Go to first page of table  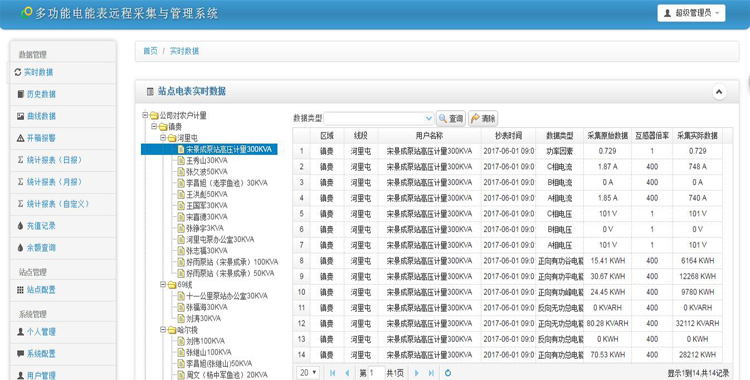pyautogui.click(x=332, y=373)
